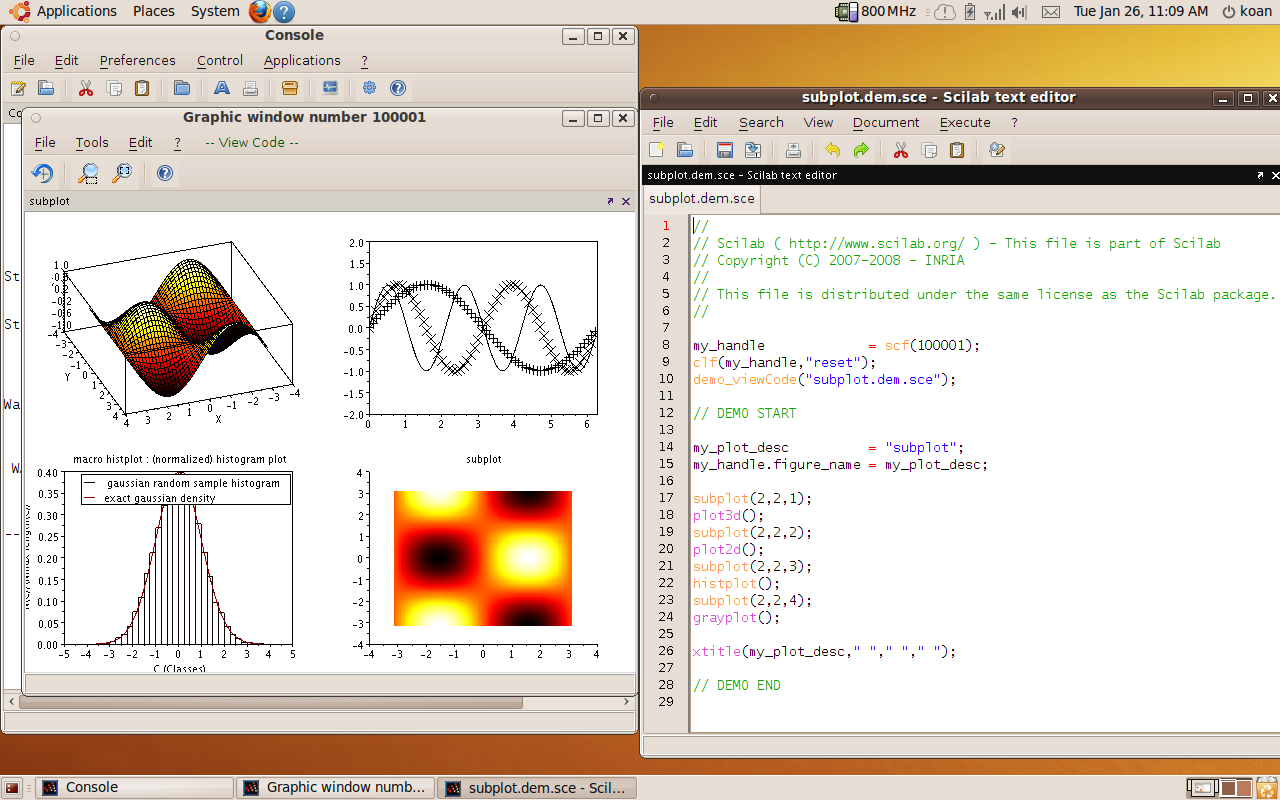Open the Tools menu in graphic window
This screenshot has width=1280, height=800.
[92, 142]
